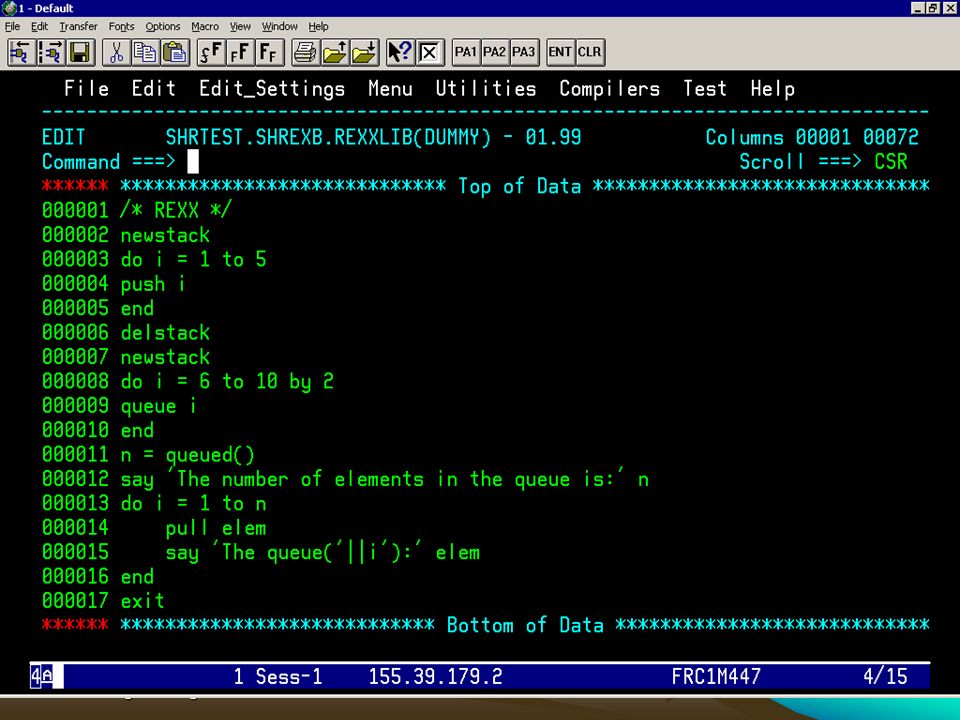Open the Window menu
Image resolution: width=960 pixels, height=720 pixels.
click(279, 26)
